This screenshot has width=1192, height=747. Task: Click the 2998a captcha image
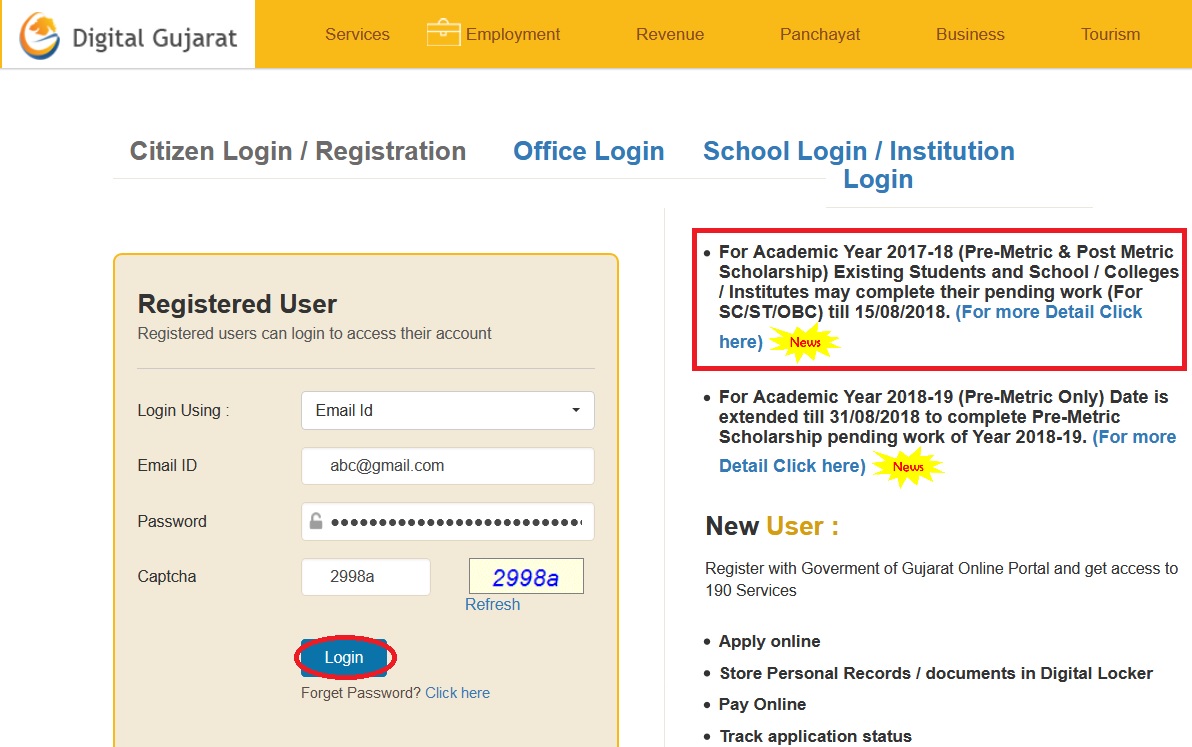coord(526,577)
